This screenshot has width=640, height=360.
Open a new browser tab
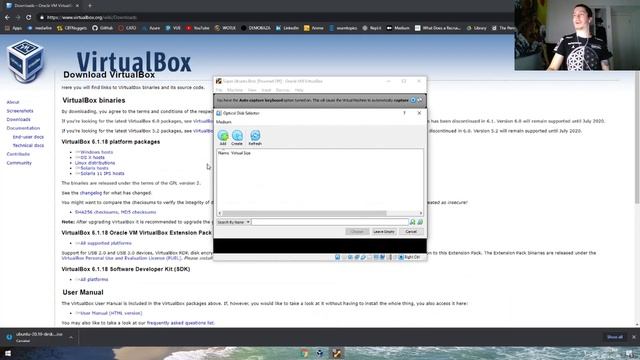pyautogui.click(x=90, y=6)
